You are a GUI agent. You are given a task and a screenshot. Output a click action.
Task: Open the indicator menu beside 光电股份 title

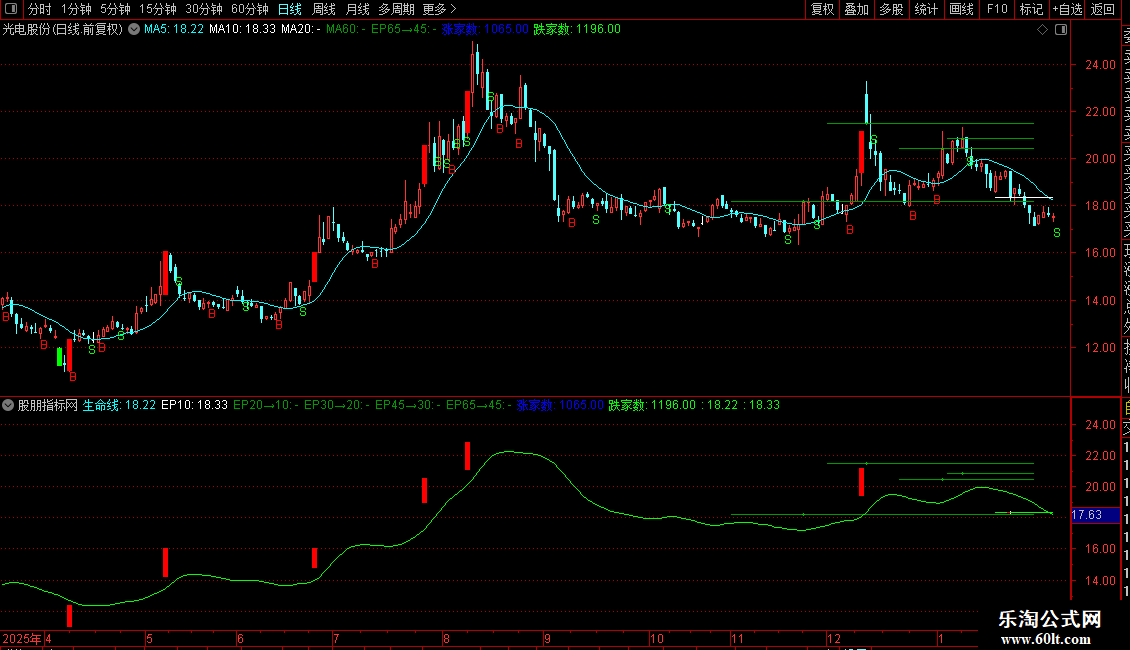tap(134, 30)
